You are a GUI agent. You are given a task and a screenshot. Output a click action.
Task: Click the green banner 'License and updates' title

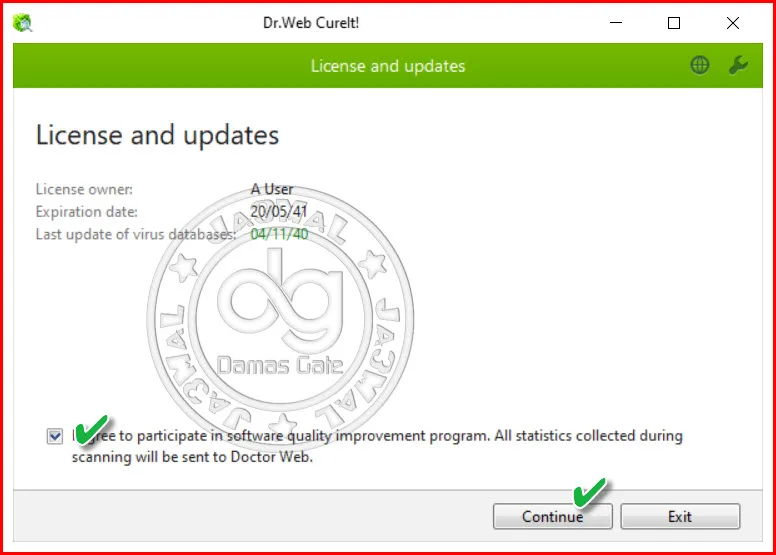[x=388, y=66]
